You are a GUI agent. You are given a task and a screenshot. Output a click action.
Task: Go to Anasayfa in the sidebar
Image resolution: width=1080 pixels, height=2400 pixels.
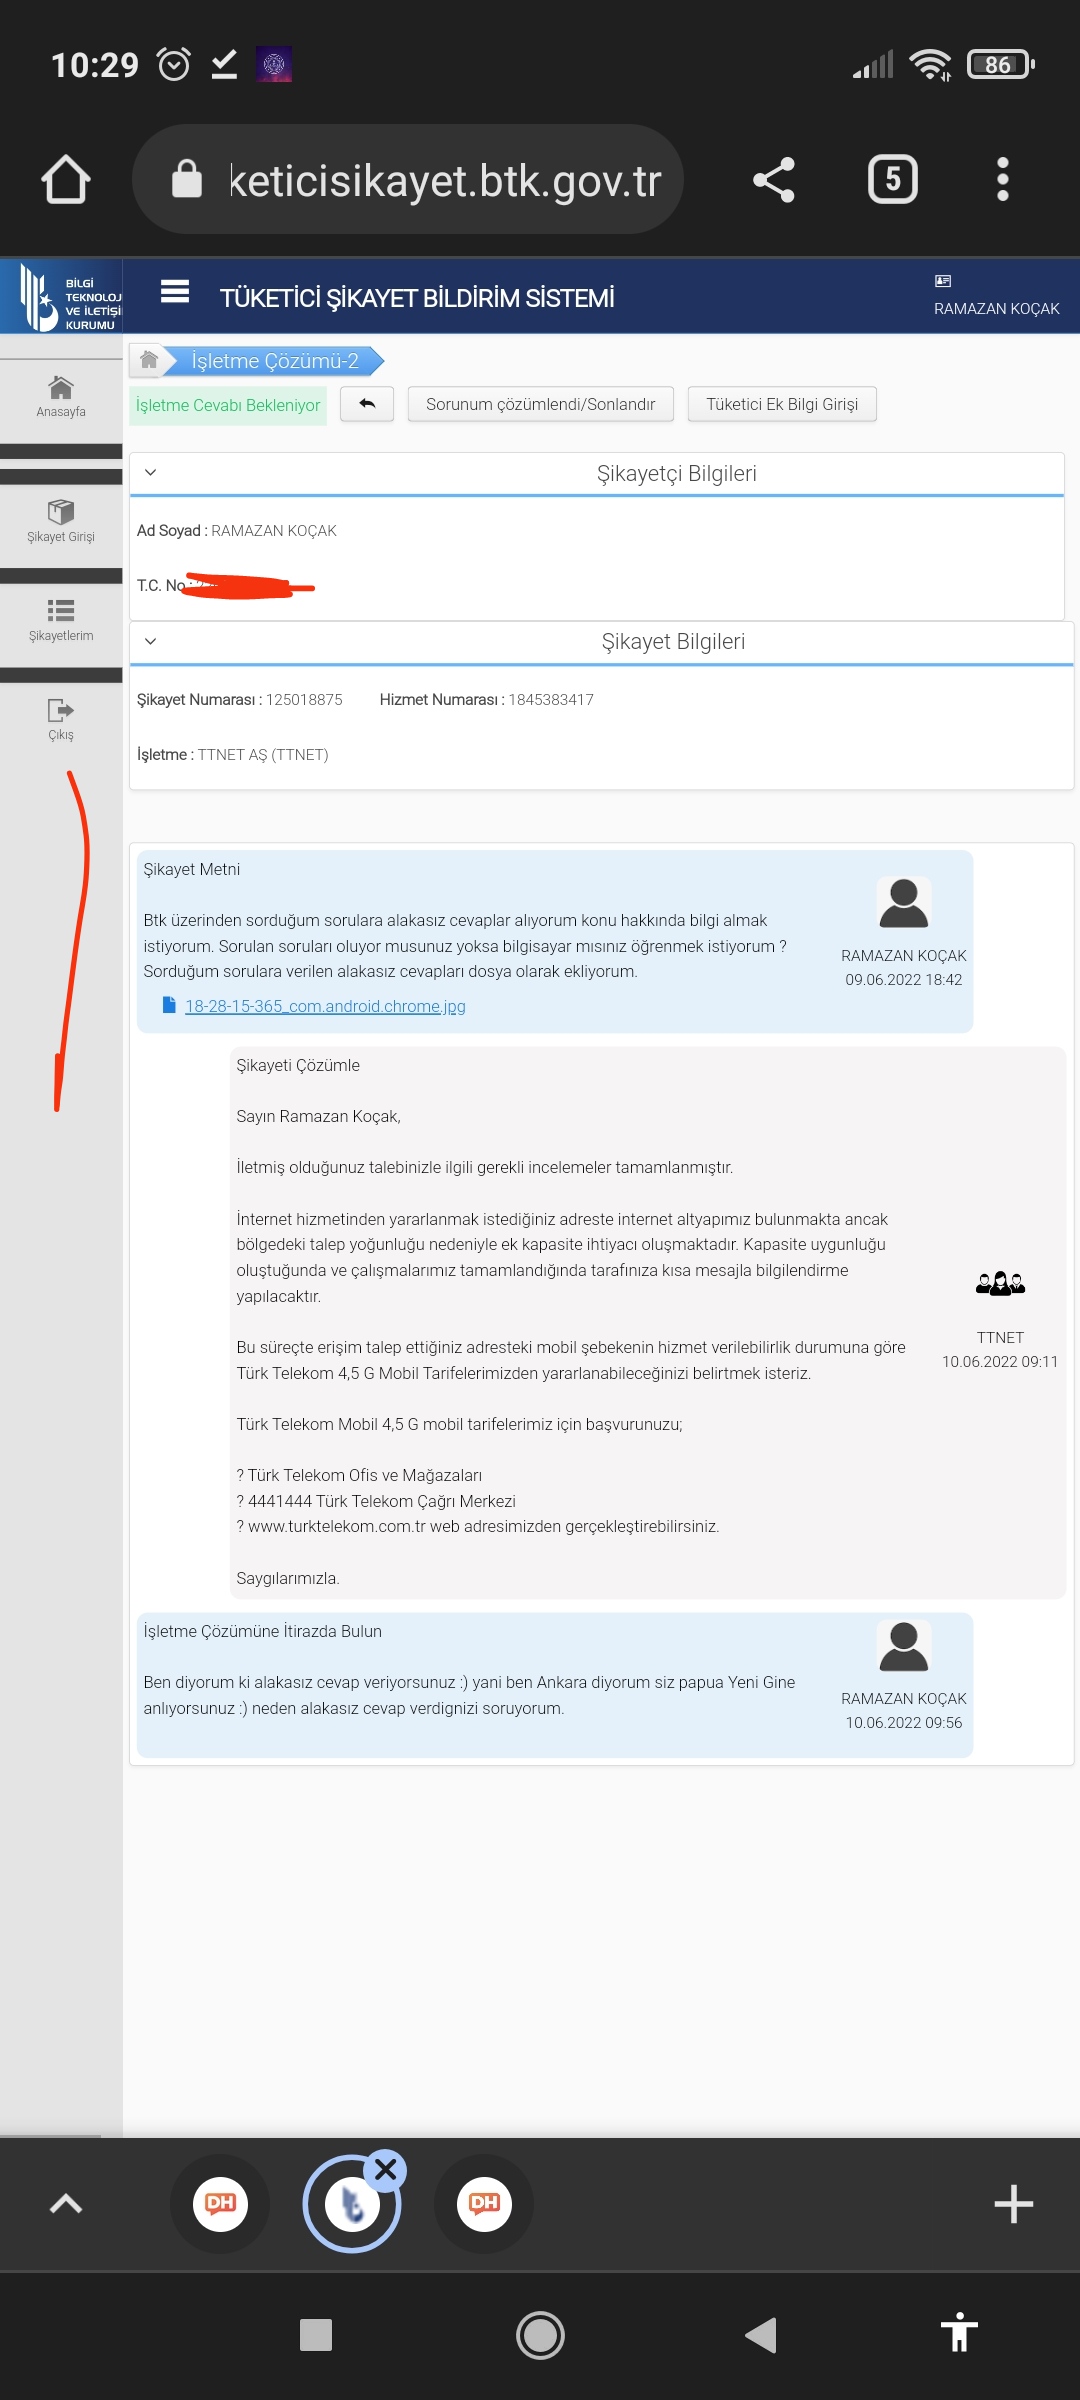[x=61, y=396]
